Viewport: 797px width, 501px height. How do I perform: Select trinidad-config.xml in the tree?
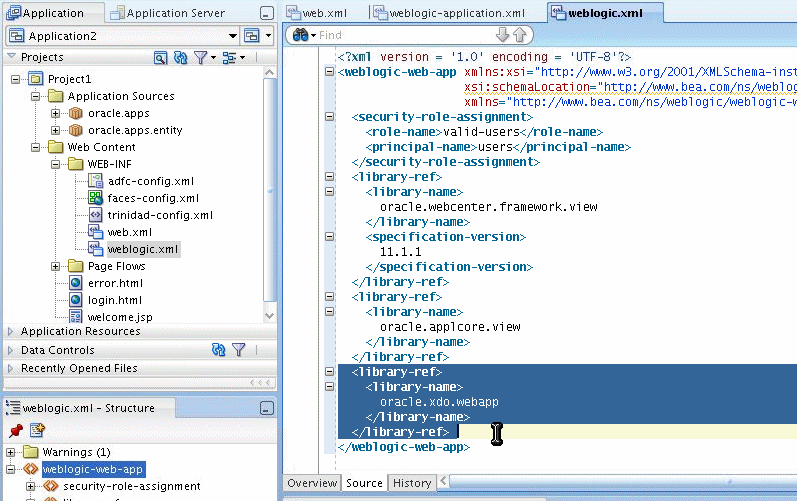pos(160,215)
